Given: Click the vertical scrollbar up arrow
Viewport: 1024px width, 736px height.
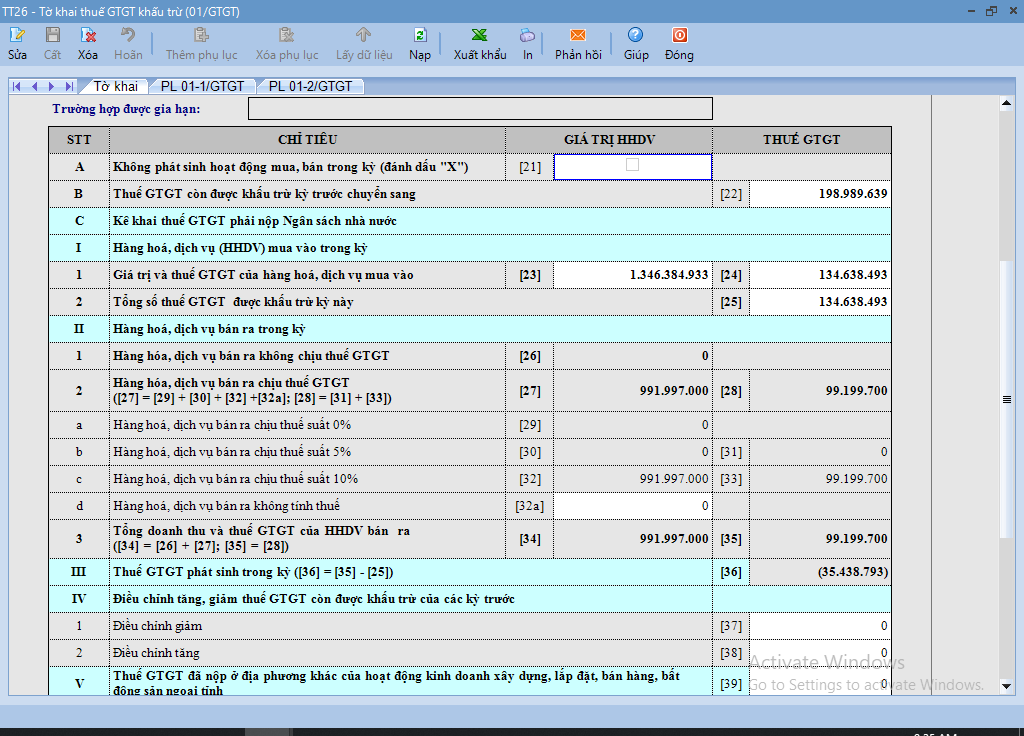Looking at the screenshot, I should point(1006,103).
